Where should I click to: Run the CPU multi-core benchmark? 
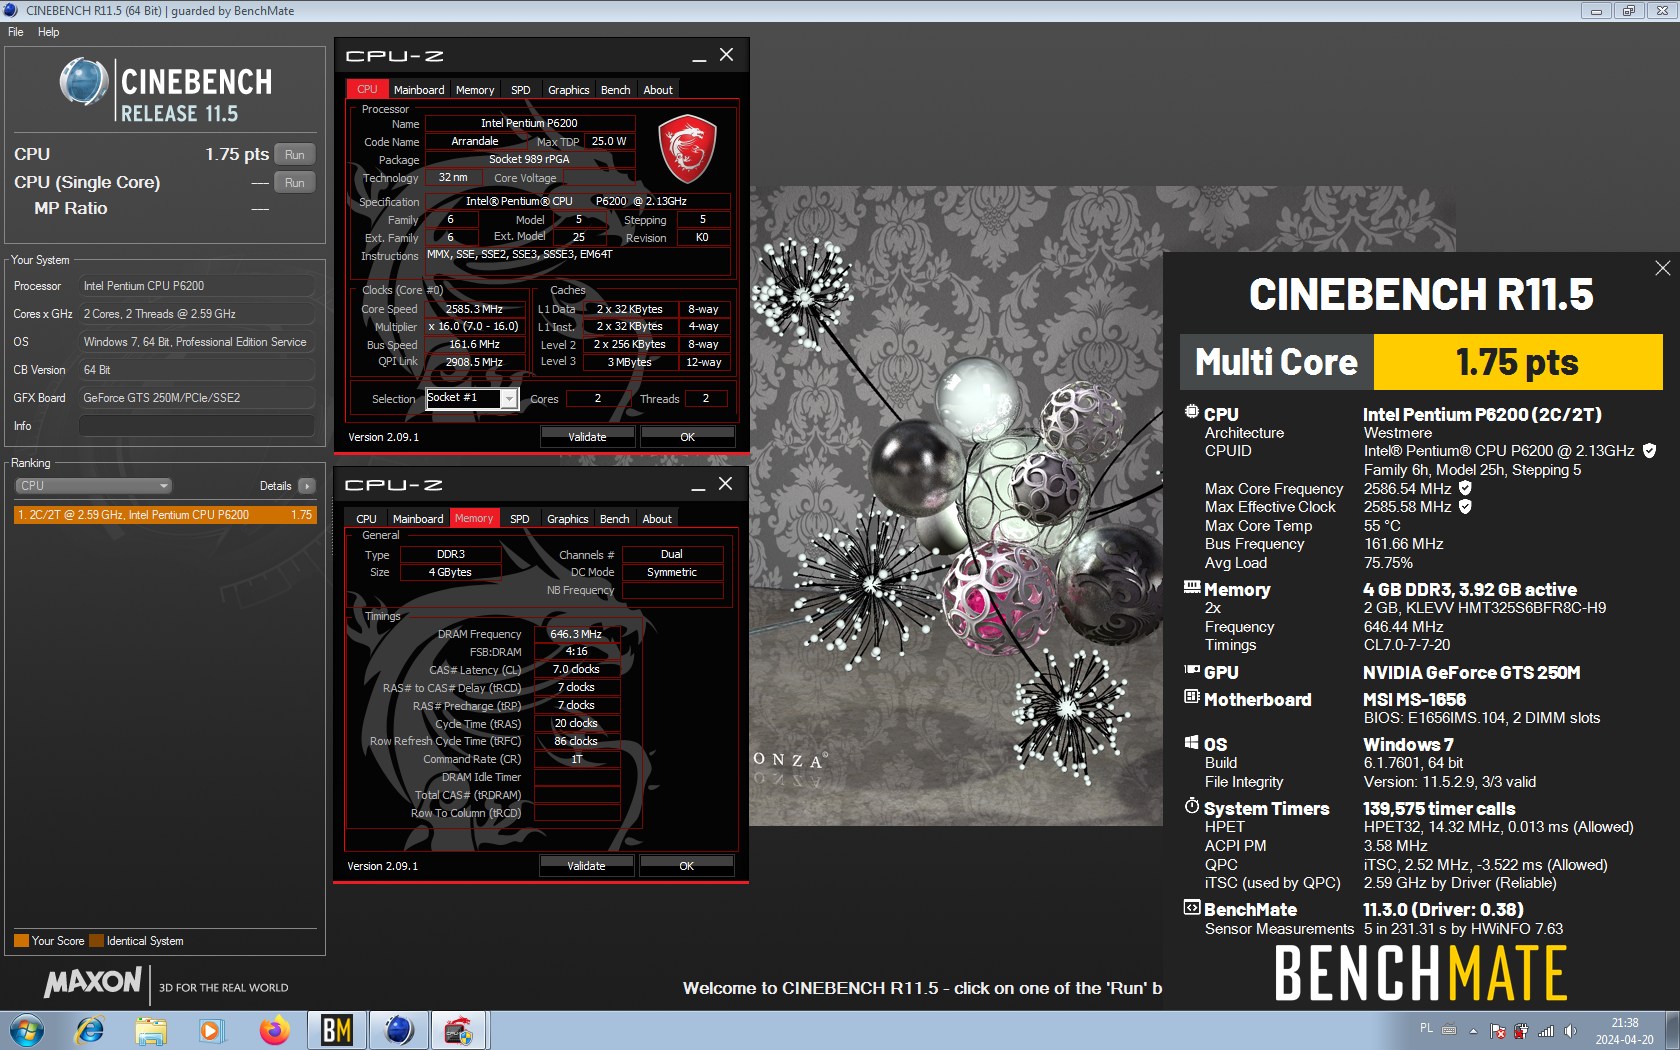pyautogui.click(x=294, y=155)
